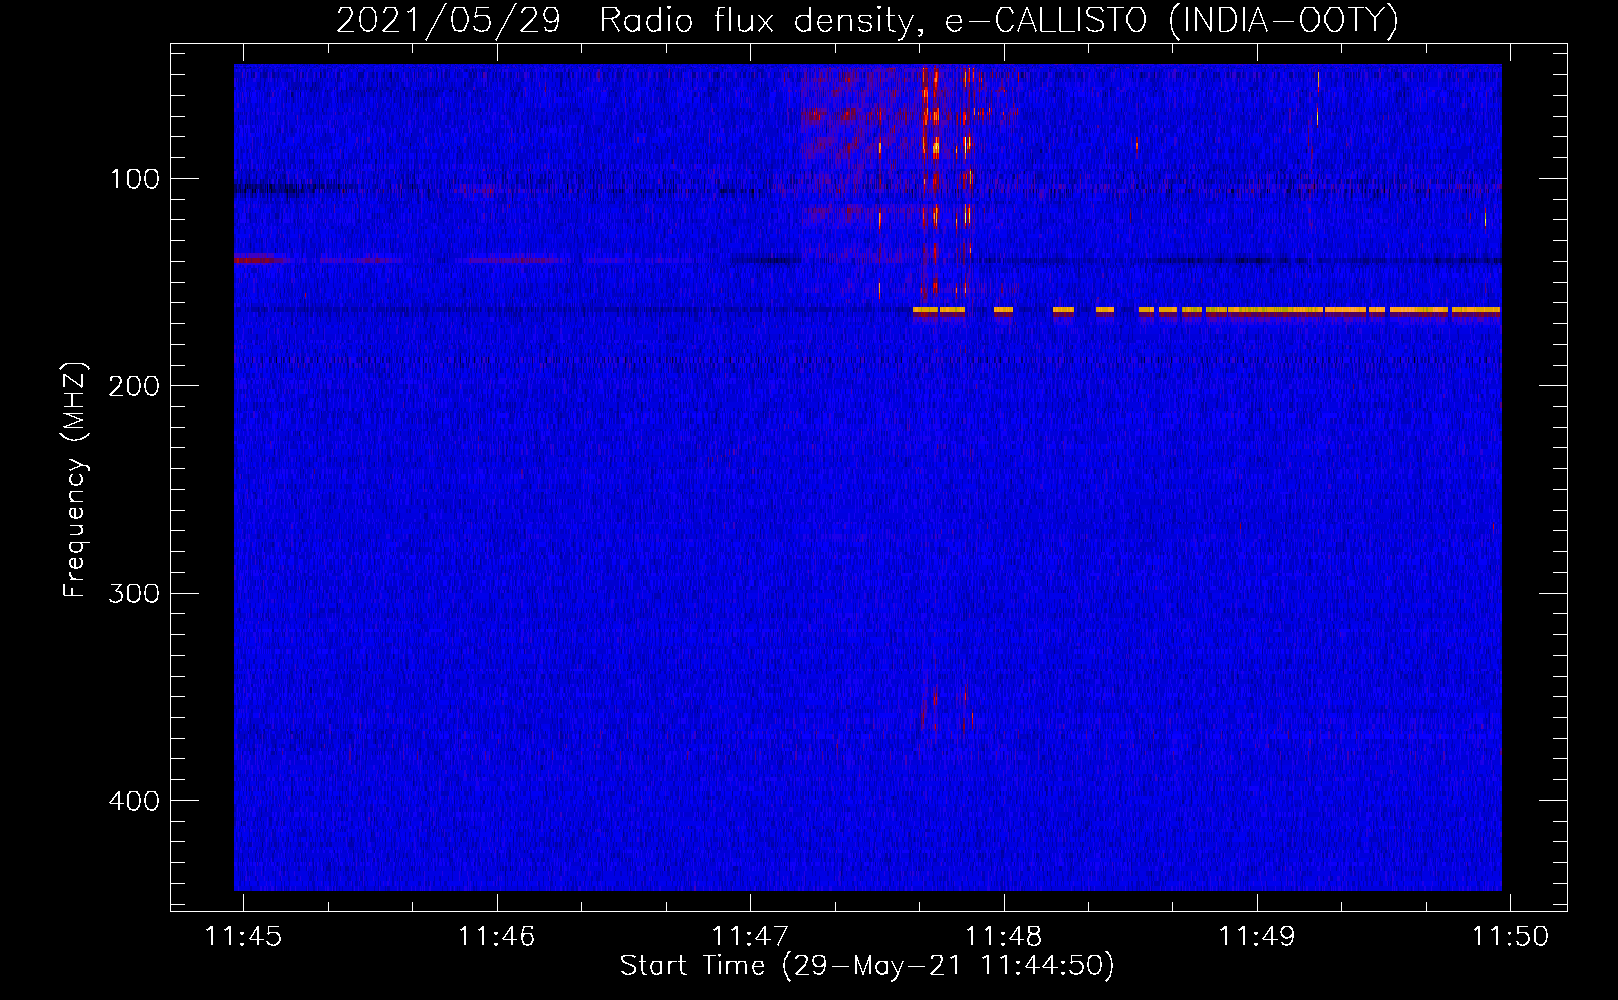
Task: Click the 11:45 time tick label
Action: pos(244,936)
